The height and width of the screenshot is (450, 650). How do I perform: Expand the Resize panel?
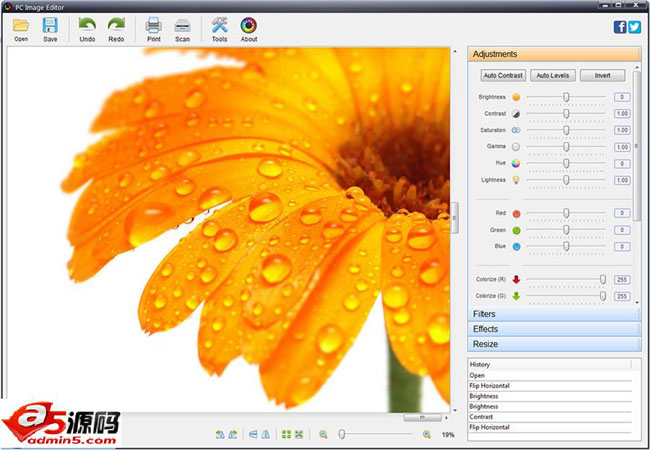(x=555, y=344)
